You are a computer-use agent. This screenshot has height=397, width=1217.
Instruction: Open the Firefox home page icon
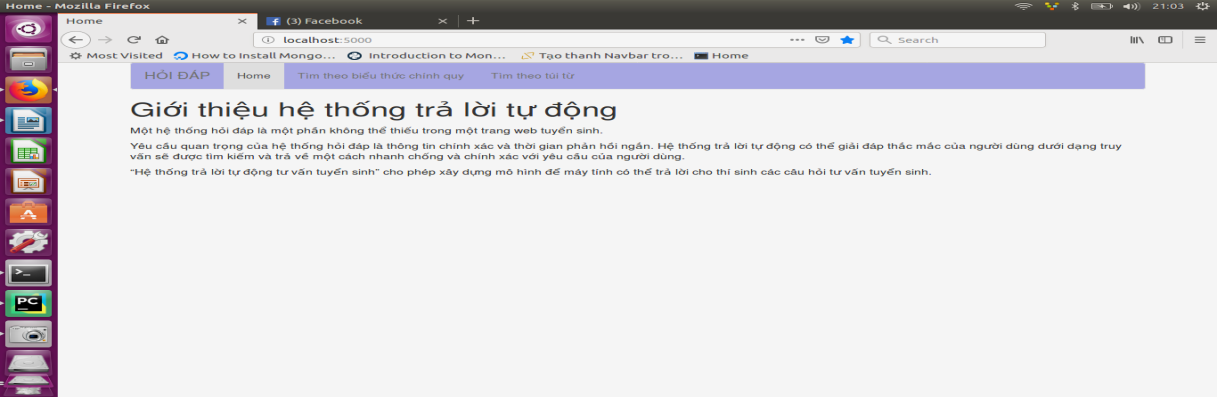[x=161, y=39]
